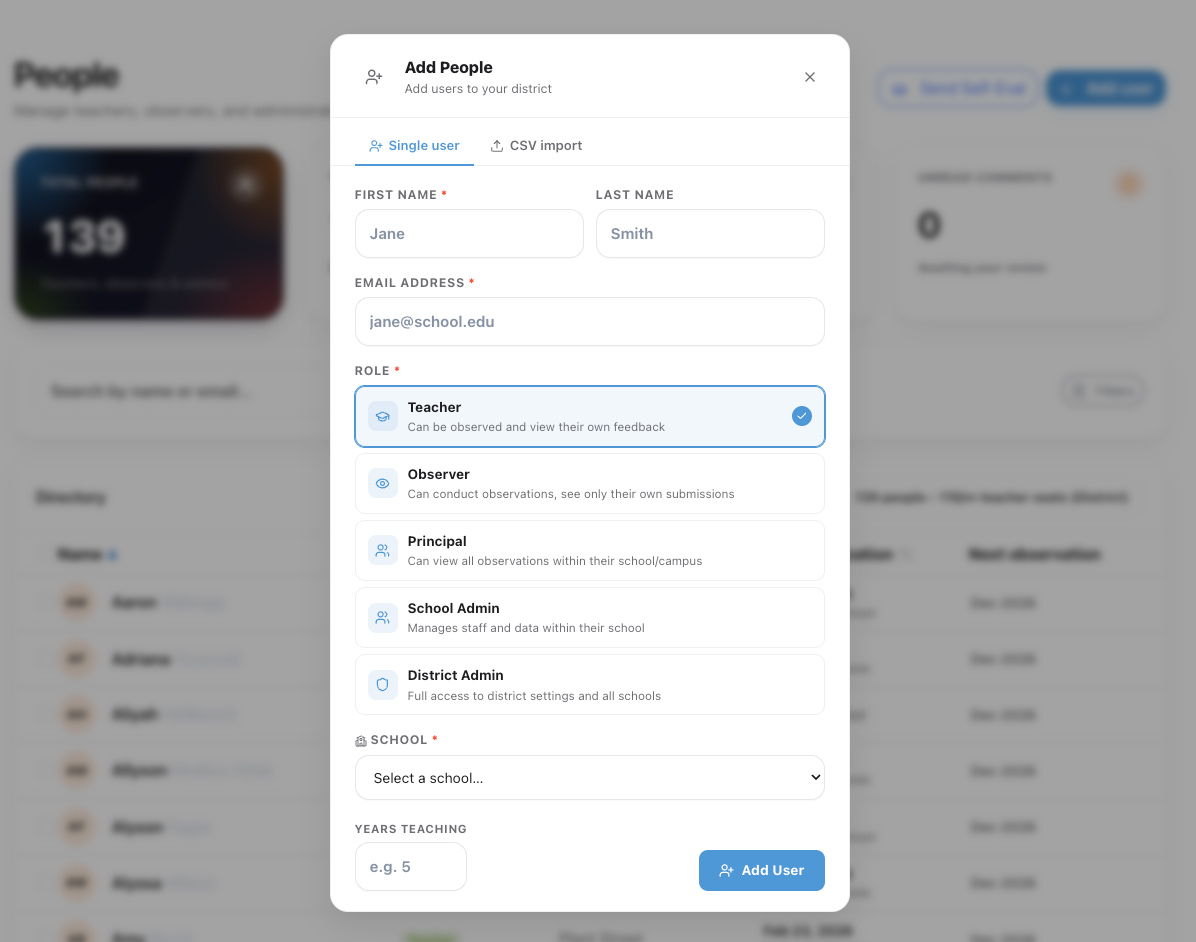Choose the District Admin role
Viewport: 1196px width, 942px height.
[590, 685]
